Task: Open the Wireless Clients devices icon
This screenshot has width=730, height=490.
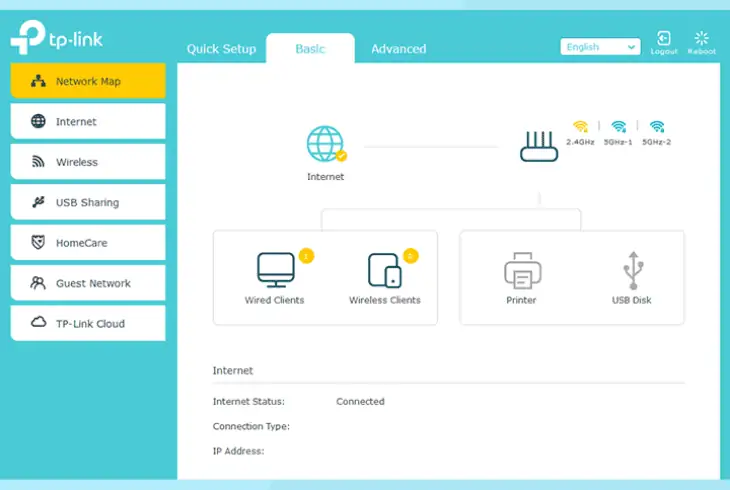Action: [x=385, y=271]
